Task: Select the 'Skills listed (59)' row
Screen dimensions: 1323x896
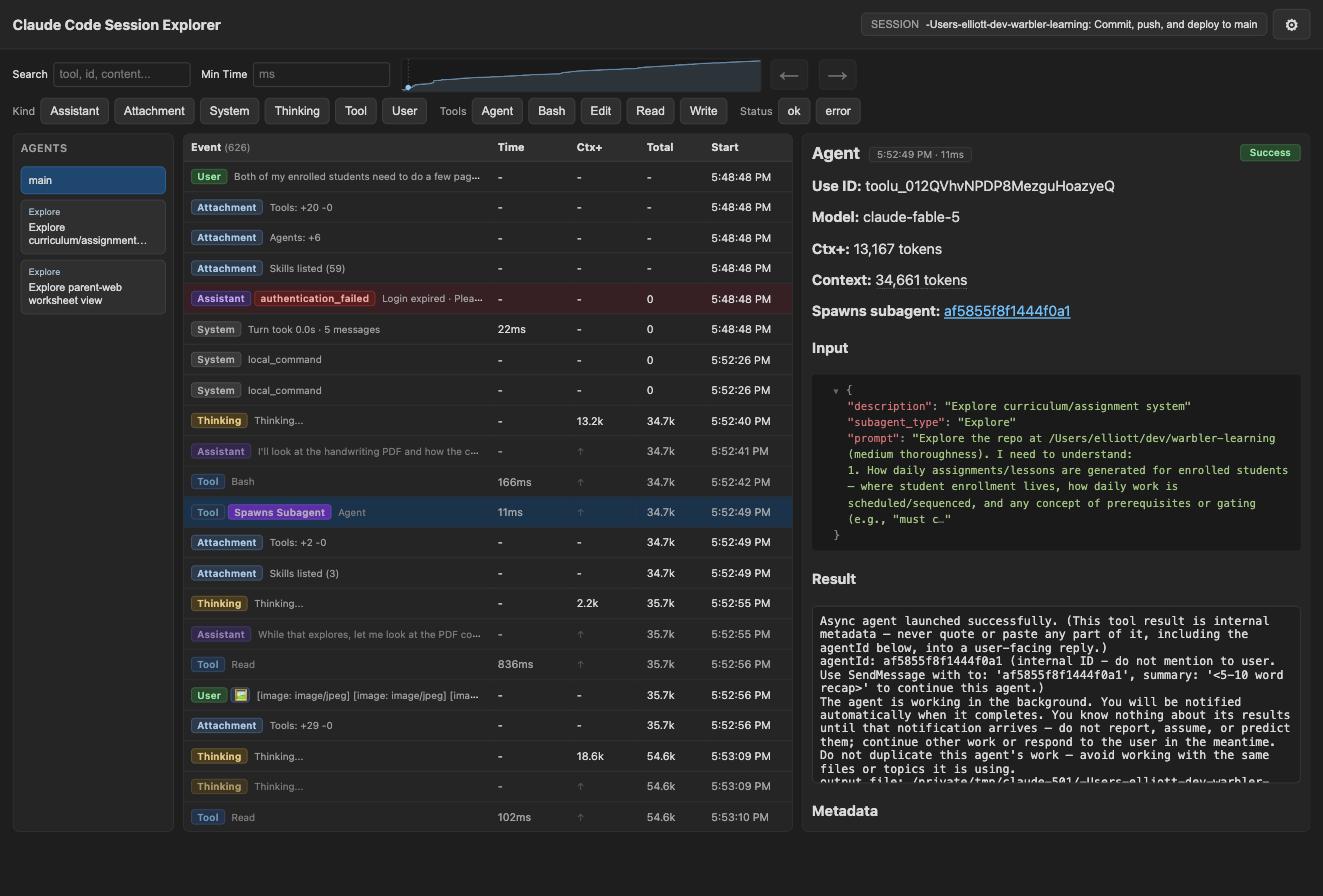Action: pyautogui.click(x=487, y=268)
